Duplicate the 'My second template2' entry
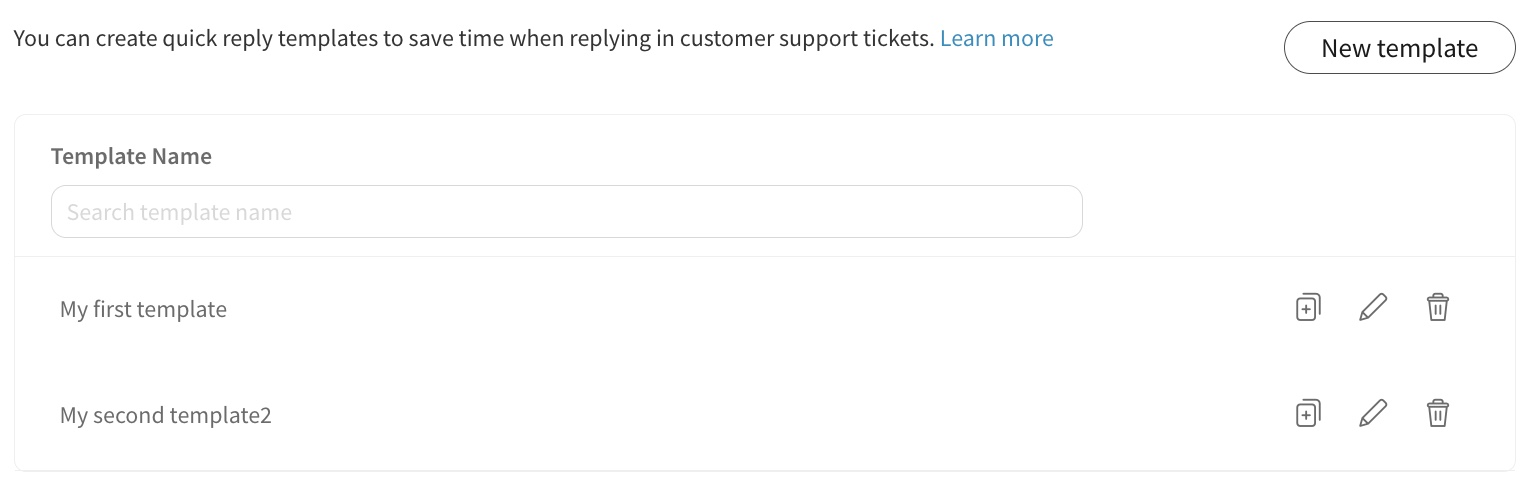 [x=1308, y=413]
